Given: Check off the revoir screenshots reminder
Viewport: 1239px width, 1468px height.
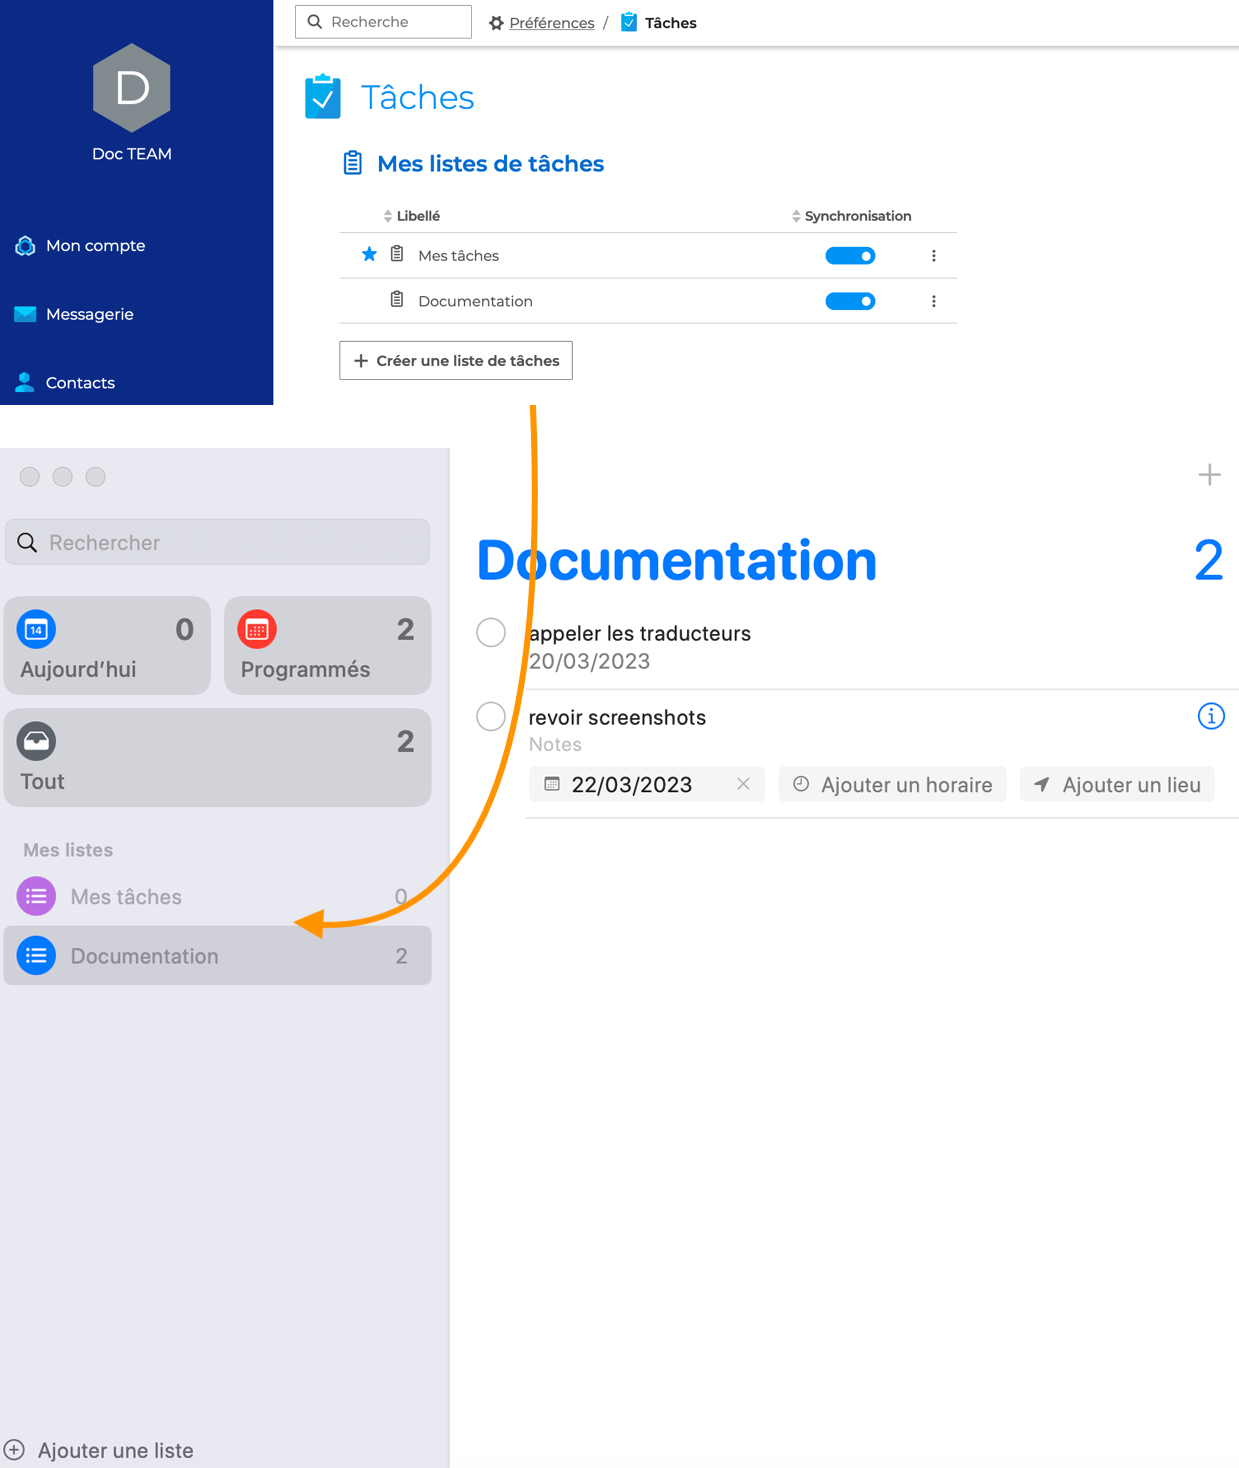Looking at the screenshot, I should 491,717.
